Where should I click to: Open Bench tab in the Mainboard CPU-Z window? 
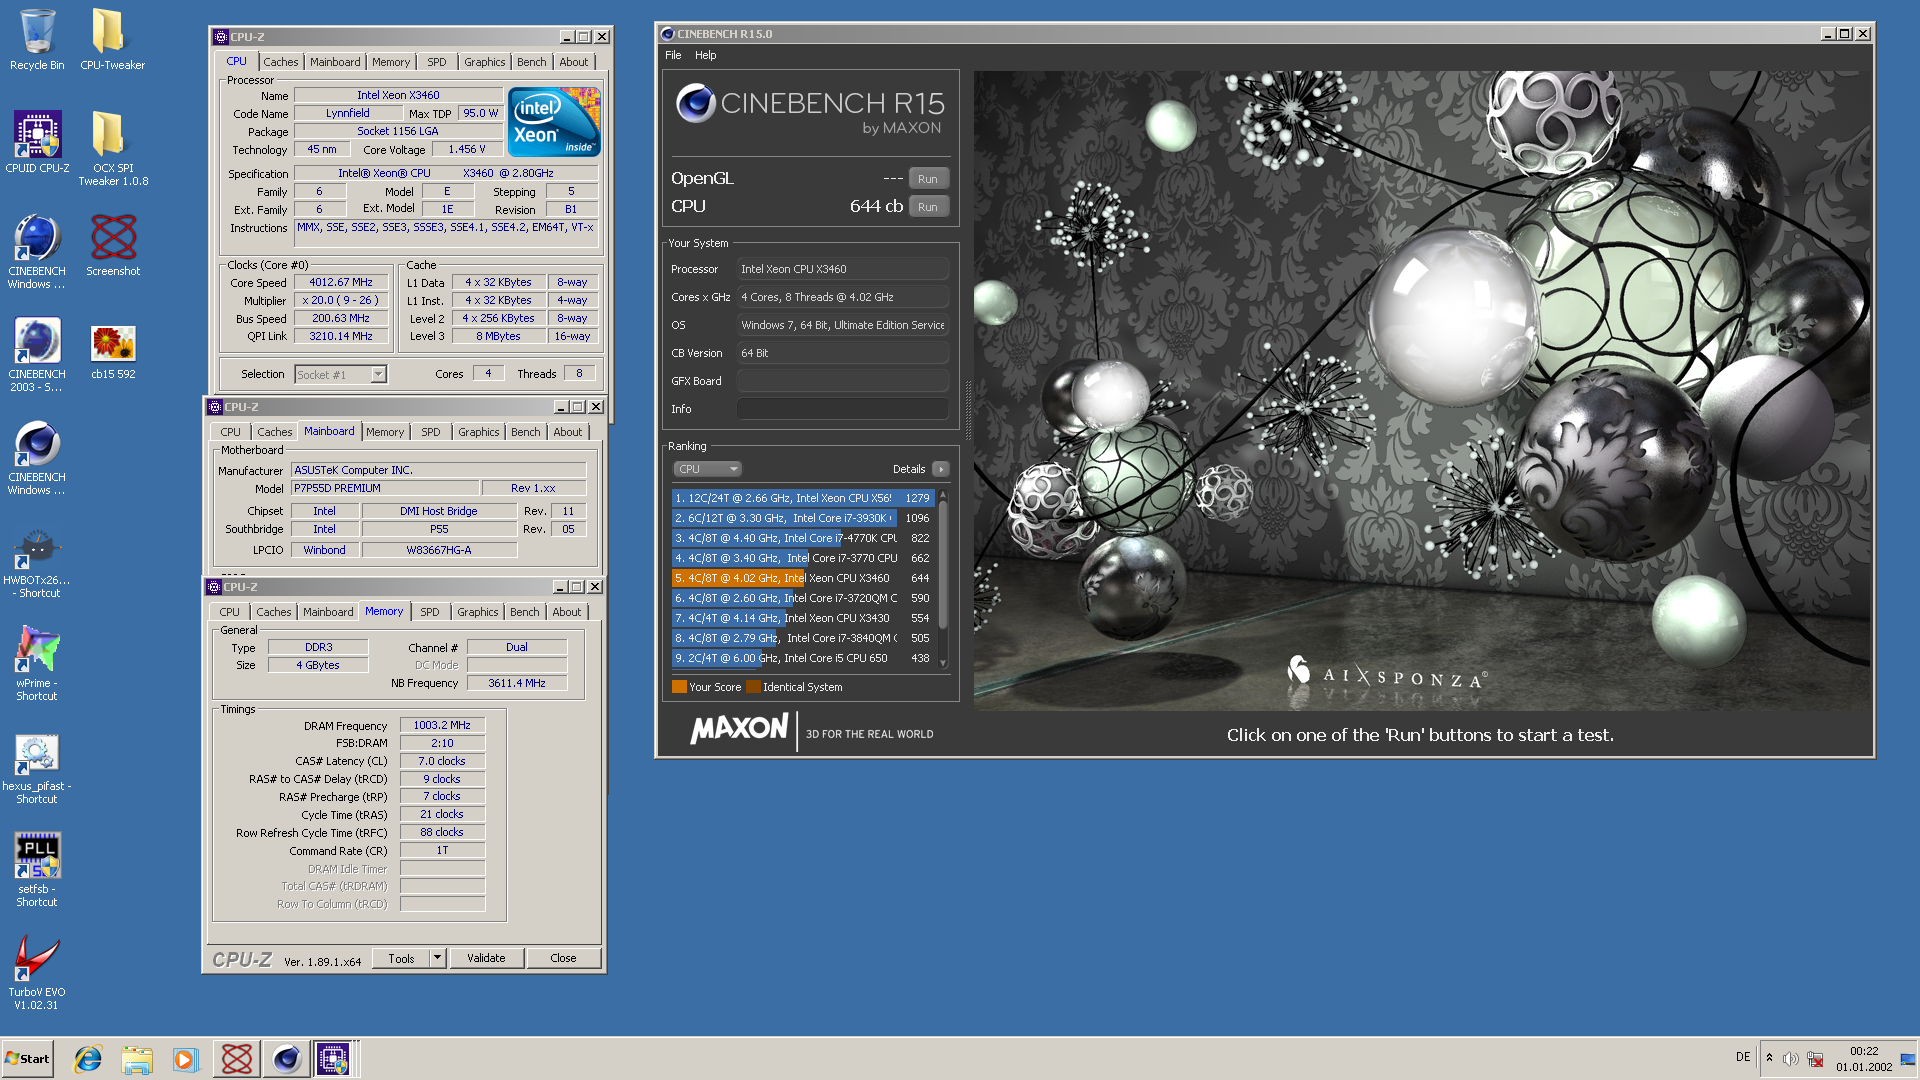pyautogui.click(x=525, y=432)
